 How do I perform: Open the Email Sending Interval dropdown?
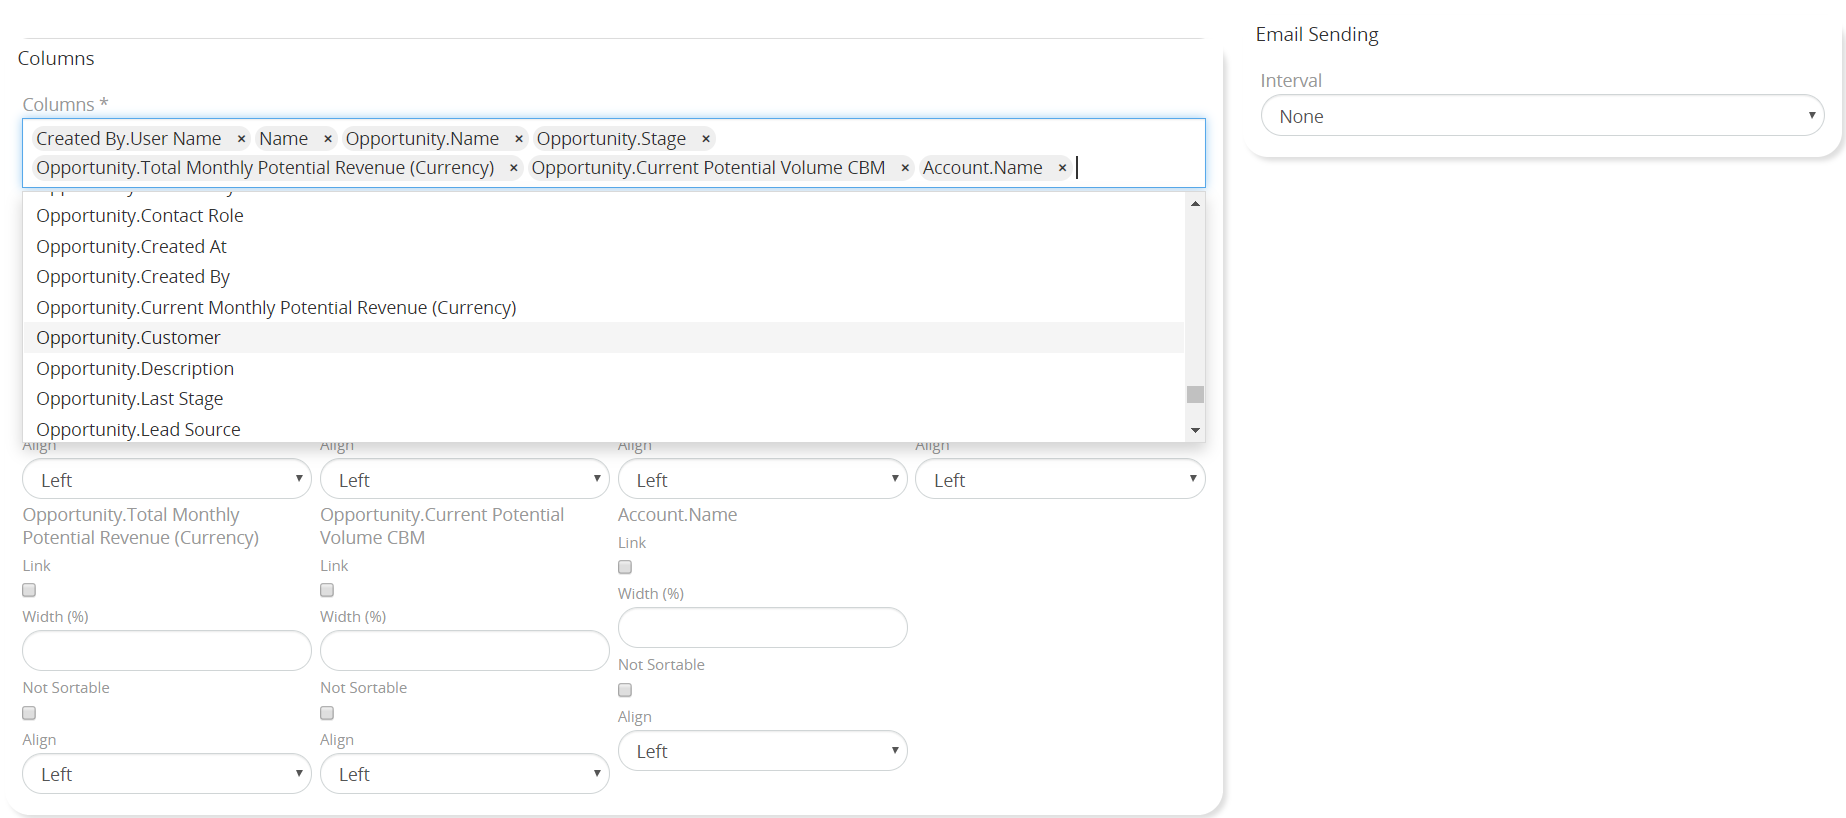coord(1541,116)
